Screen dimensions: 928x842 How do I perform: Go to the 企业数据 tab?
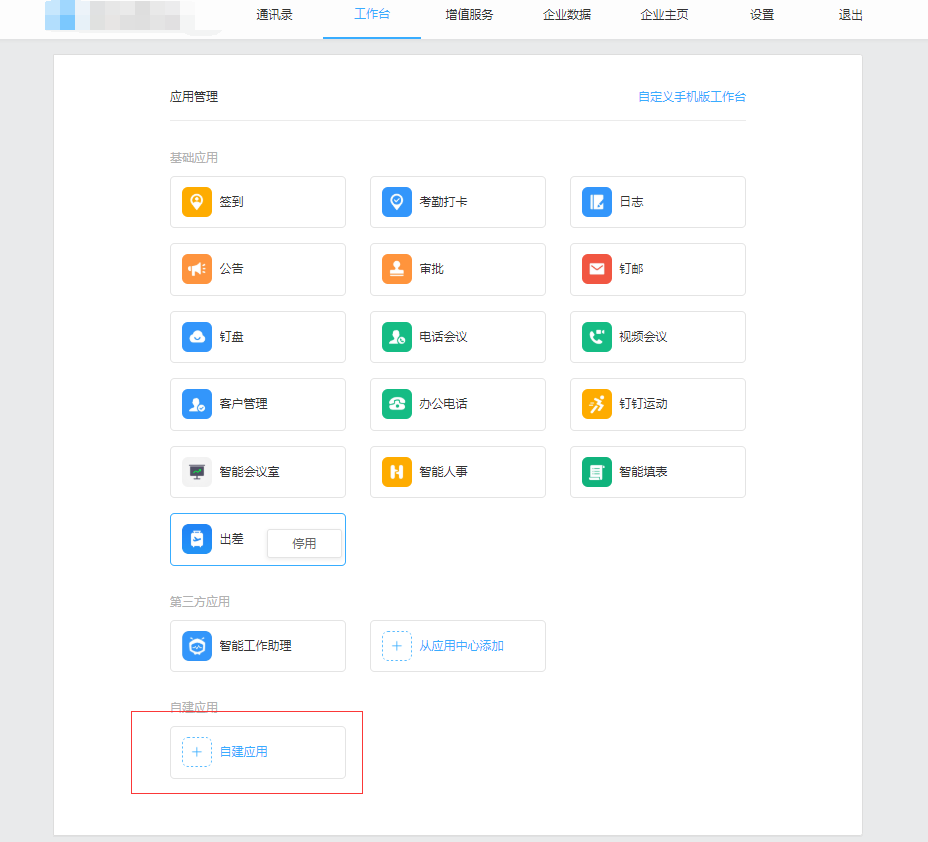coord(567,15)
